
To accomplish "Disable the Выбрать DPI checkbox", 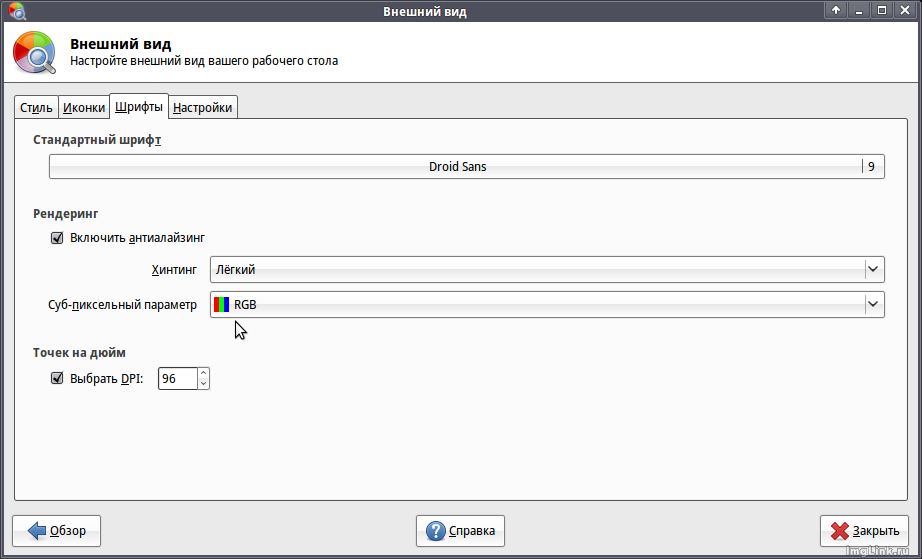I will [x=57, y=379].
